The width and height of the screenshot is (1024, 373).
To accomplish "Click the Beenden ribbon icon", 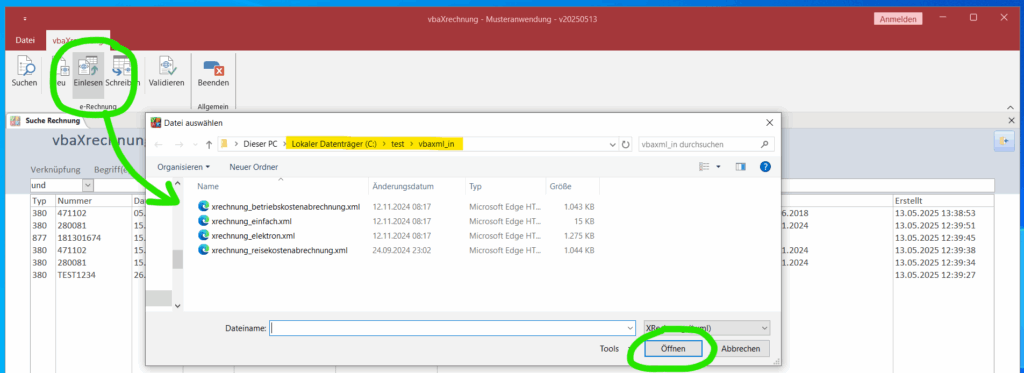I will click(x=213, y=72).
